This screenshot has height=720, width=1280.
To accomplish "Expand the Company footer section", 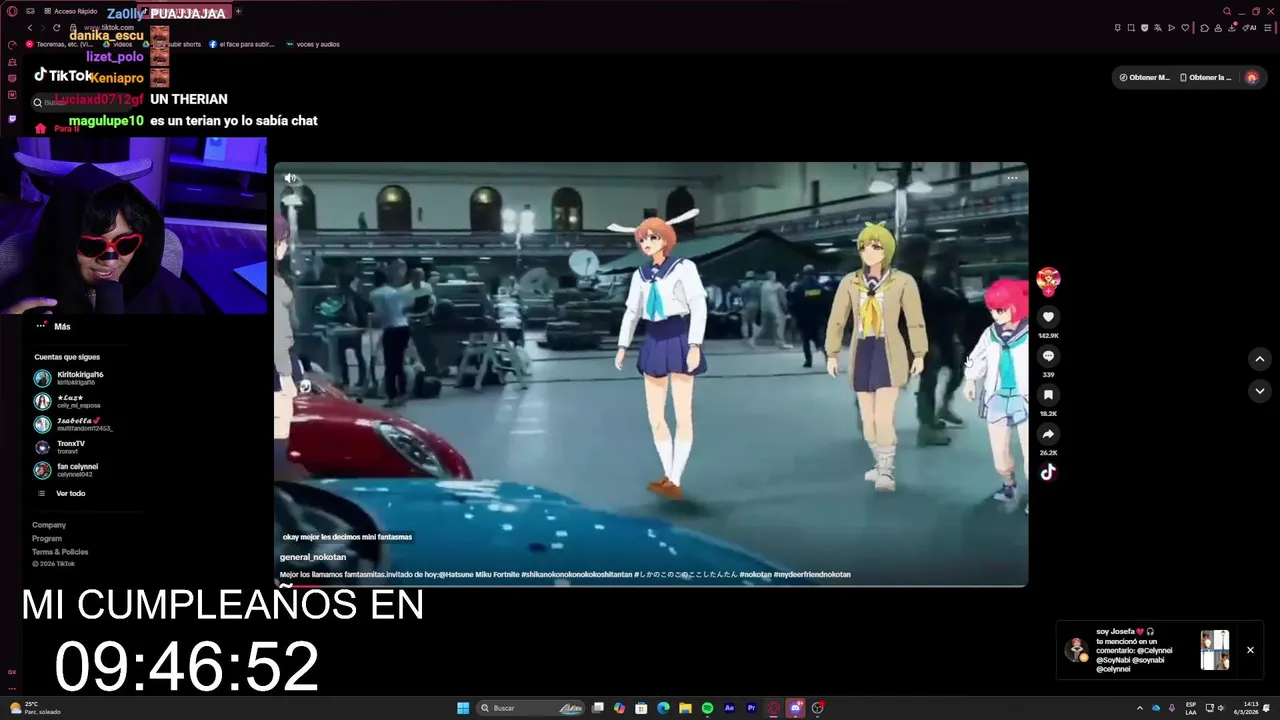I will pos(49,525).
